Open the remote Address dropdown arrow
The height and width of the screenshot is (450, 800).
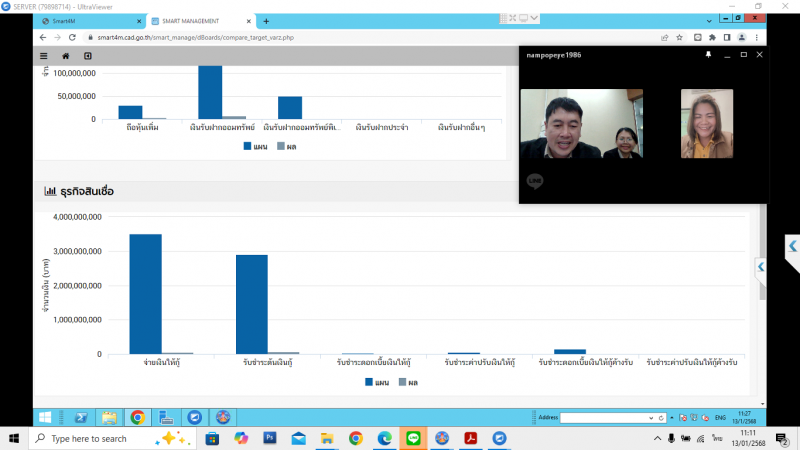[x=651, y=418]
